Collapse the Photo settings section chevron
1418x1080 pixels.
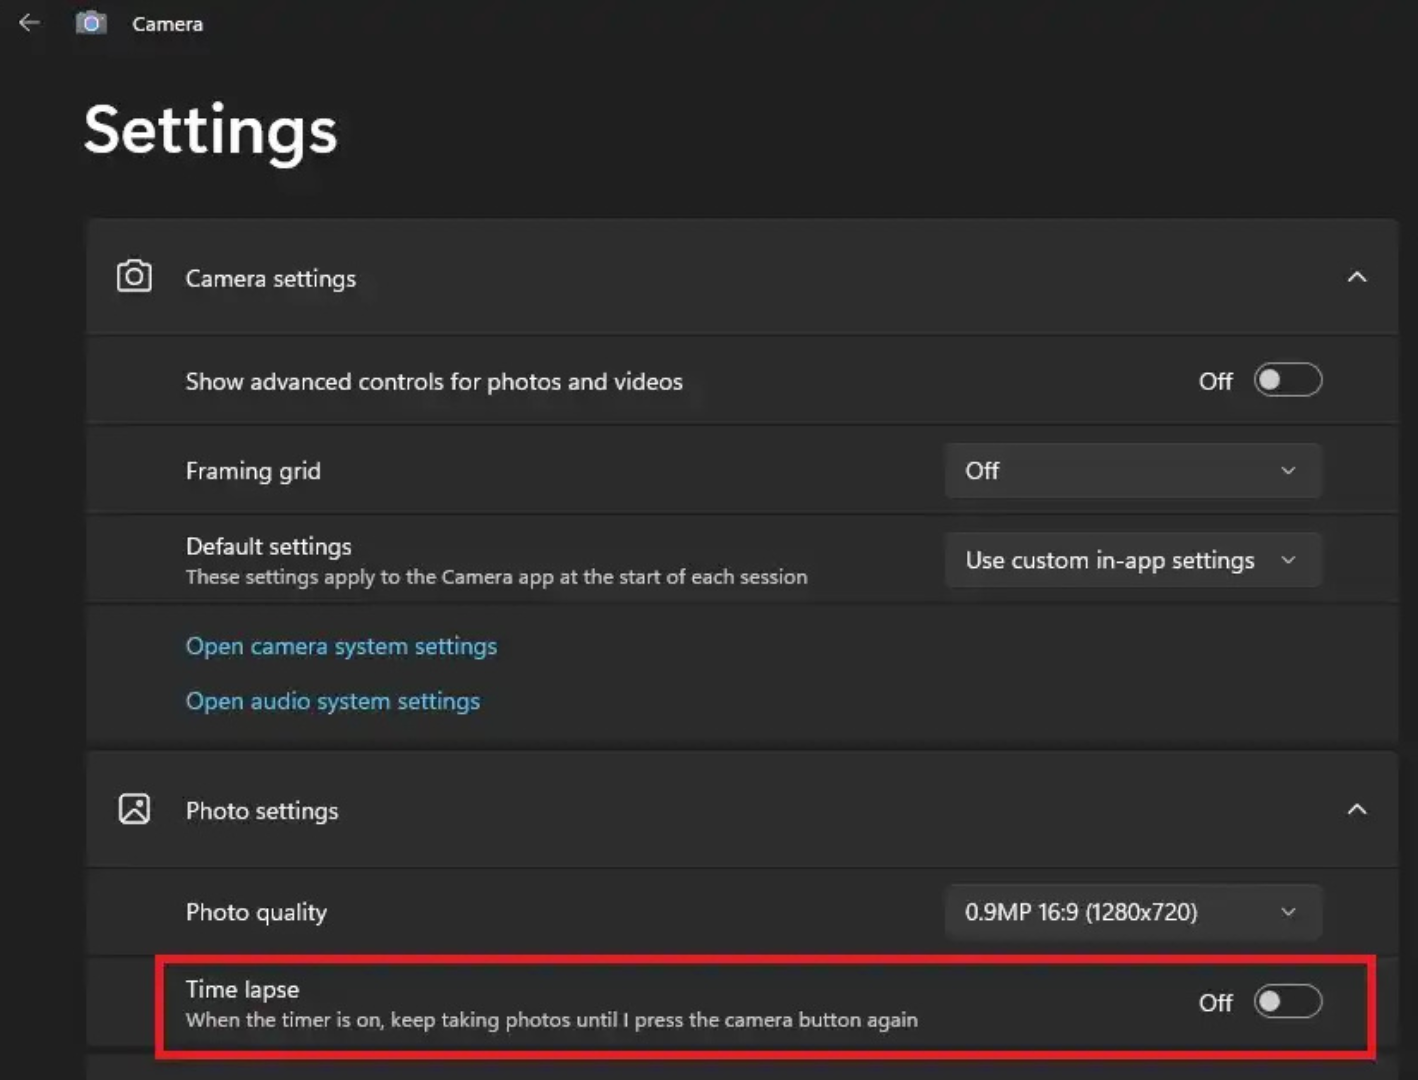coord(1356,809)
